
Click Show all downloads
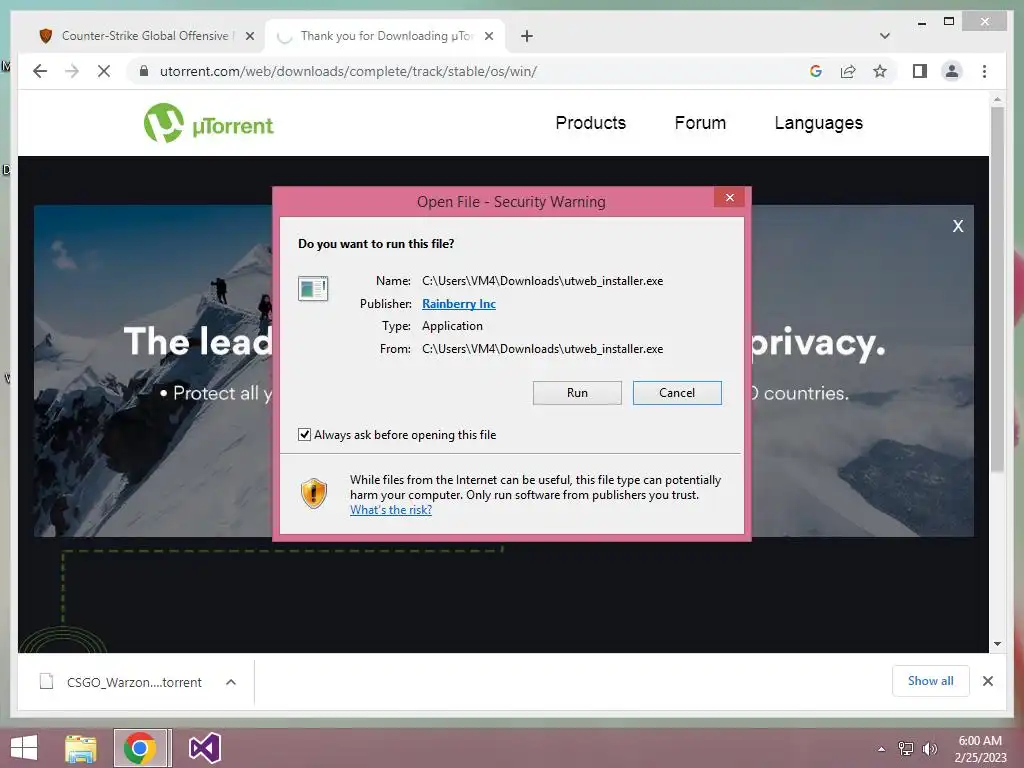(931, 681)
